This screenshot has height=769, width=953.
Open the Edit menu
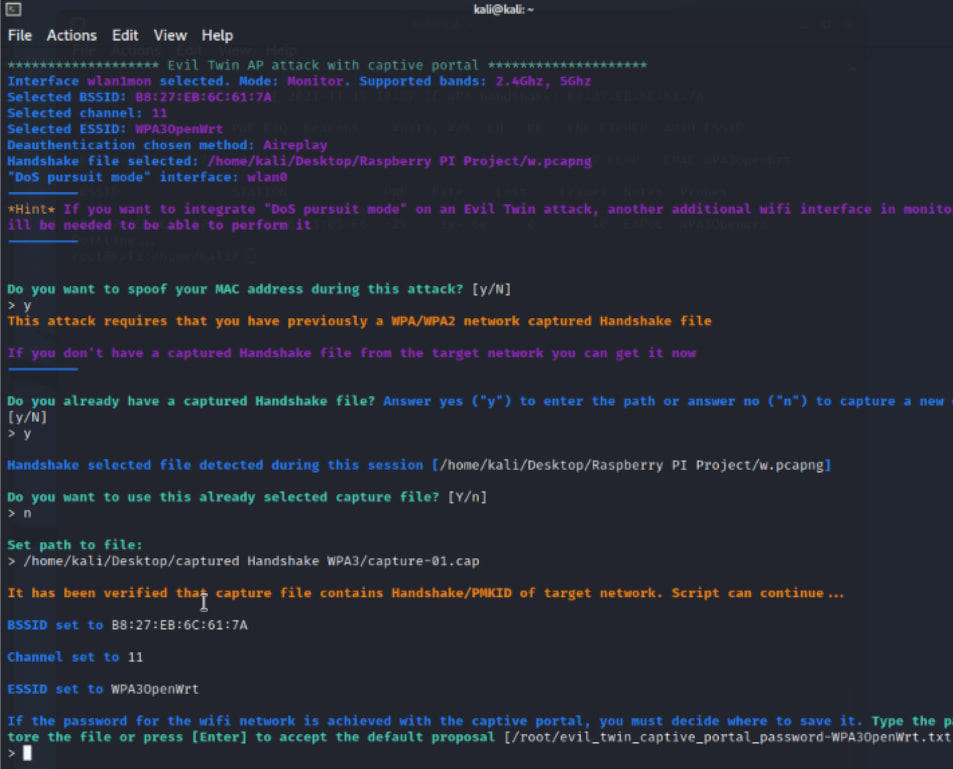click(x=125, y=35)
